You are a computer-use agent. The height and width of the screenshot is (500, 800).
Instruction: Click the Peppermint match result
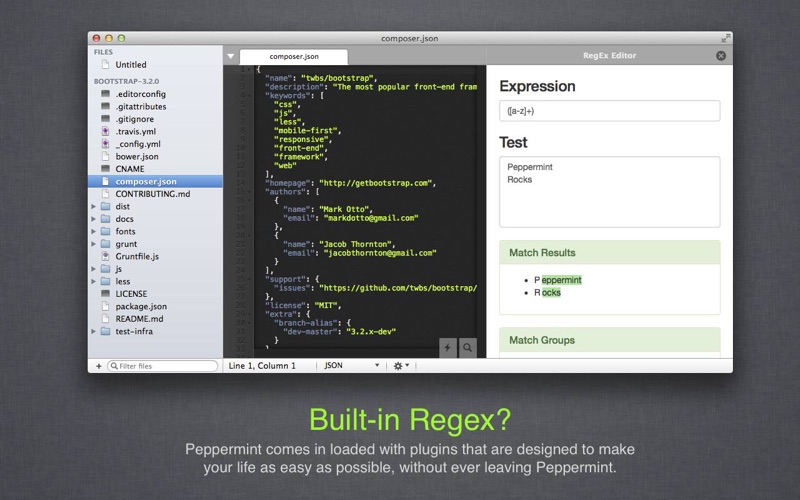coord(558,280)
